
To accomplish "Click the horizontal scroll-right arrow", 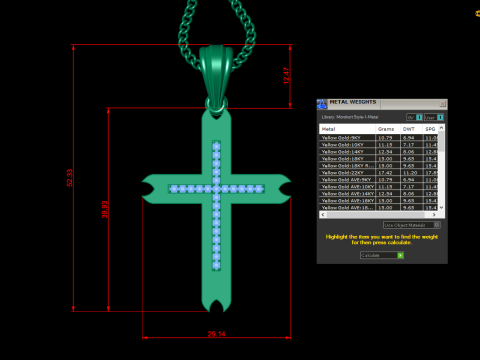I will pos(434,215).
